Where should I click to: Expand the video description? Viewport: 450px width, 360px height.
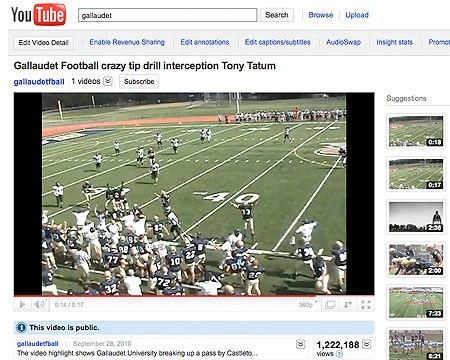click(300, 344)
